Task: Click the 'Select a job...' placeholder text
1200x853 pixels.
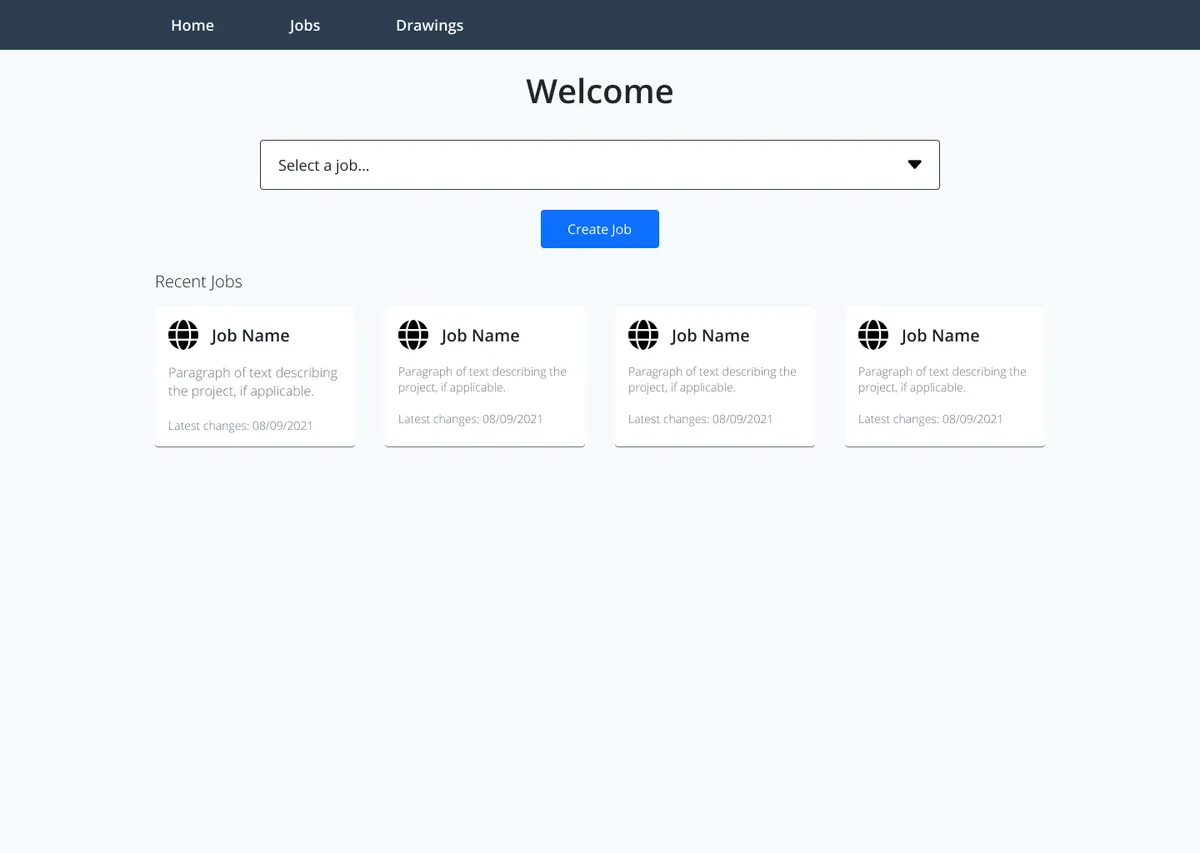Action: 324,166
